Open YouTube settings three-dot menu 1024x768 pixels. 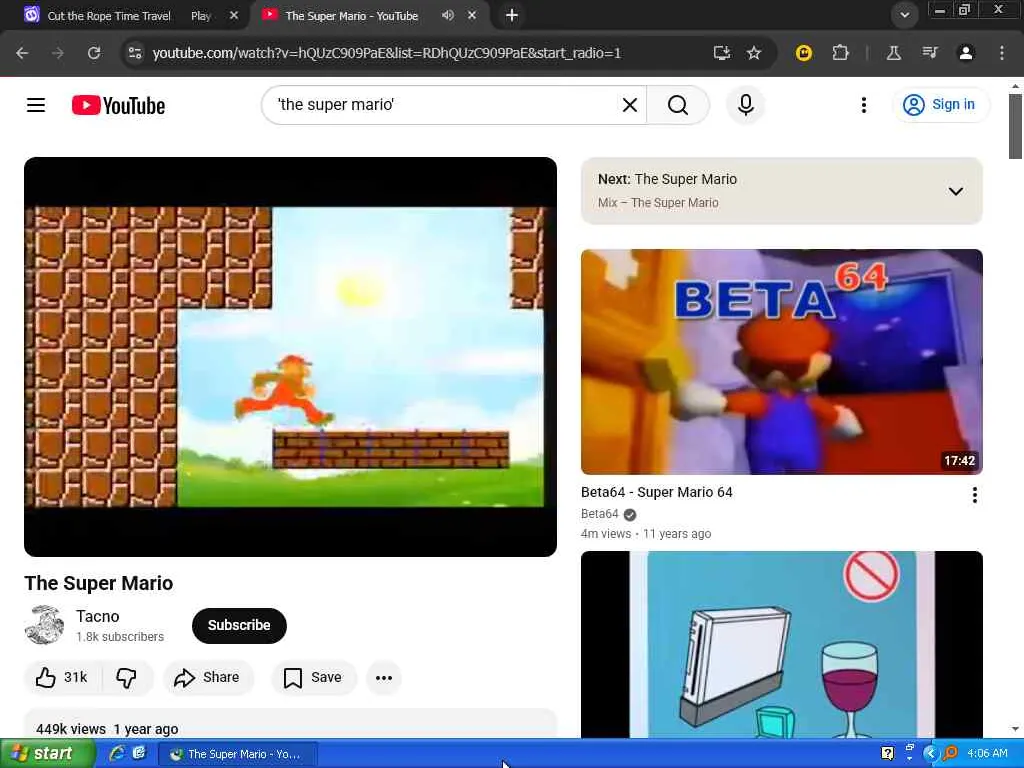[863, 105]
